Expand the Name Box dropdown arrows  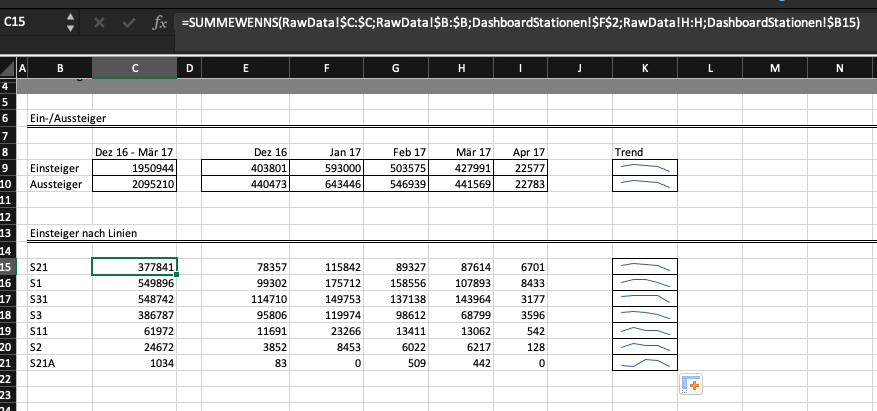click(x=71, y=21)
